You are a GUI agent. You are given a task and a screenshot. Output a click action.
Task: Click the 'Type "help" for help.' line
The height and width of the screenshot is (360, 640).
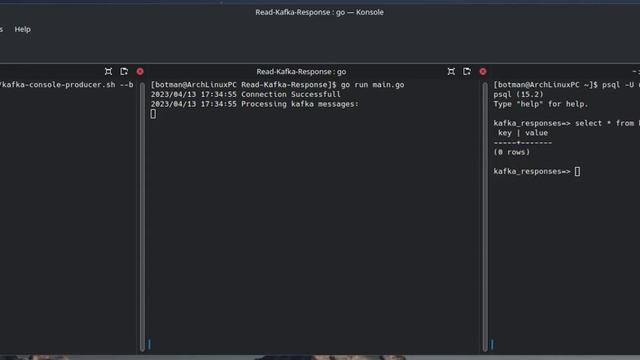(x=541, y=104)
